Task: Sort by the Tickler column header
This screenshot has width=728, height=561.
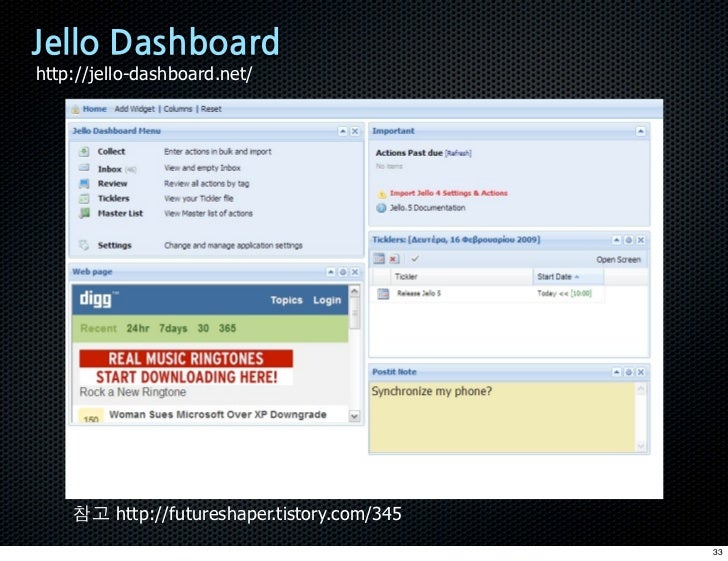Action: 462,277
